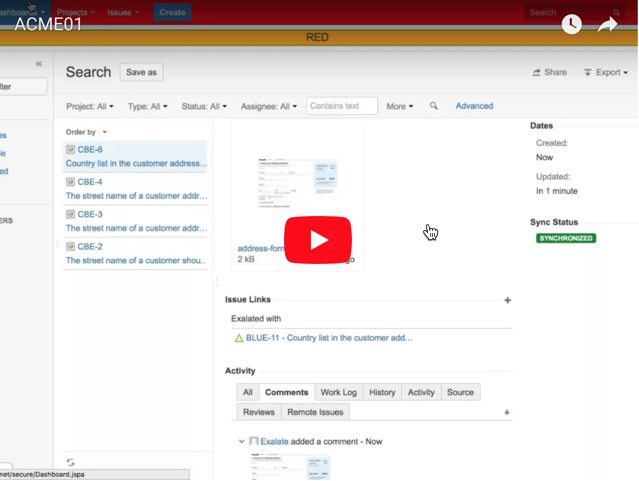Open the Order by dropdown arrow
The height and width of the screenshot is (481, 639).
(105, 132)
